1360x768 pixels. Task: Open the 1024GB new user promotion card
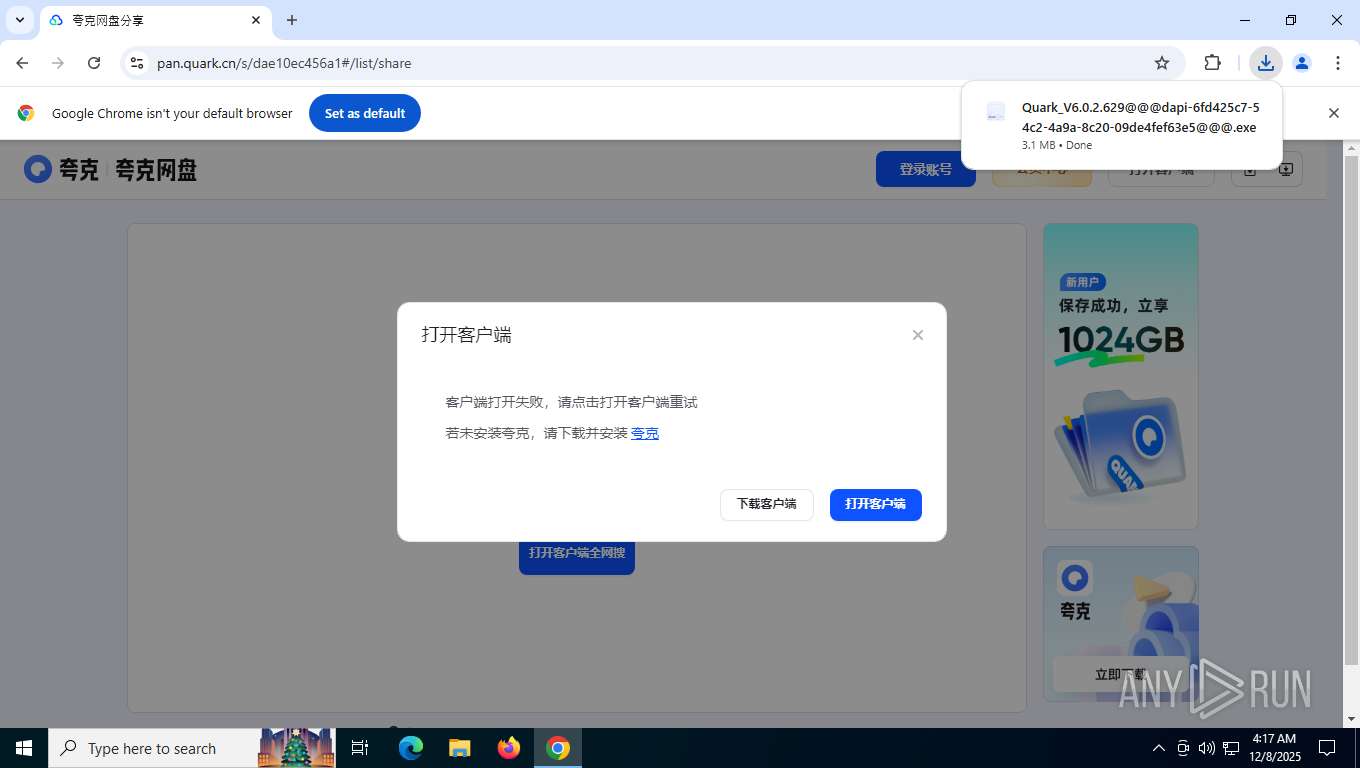click(x=1120, y=376)
